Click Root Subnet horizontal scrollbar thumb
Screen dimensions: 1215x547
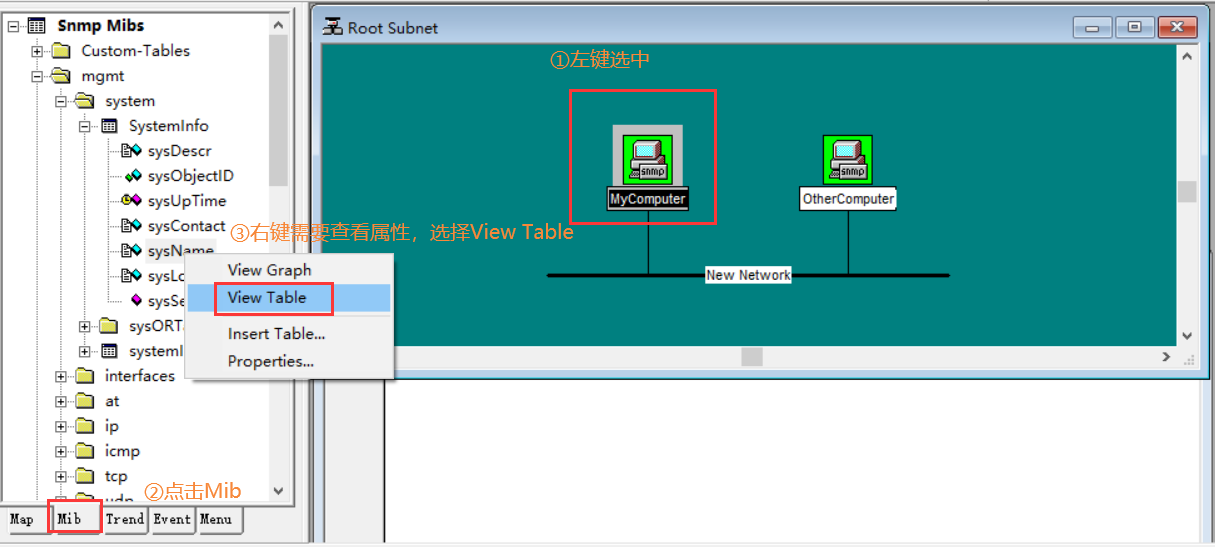pyautogui.click(x=752, y=357)
